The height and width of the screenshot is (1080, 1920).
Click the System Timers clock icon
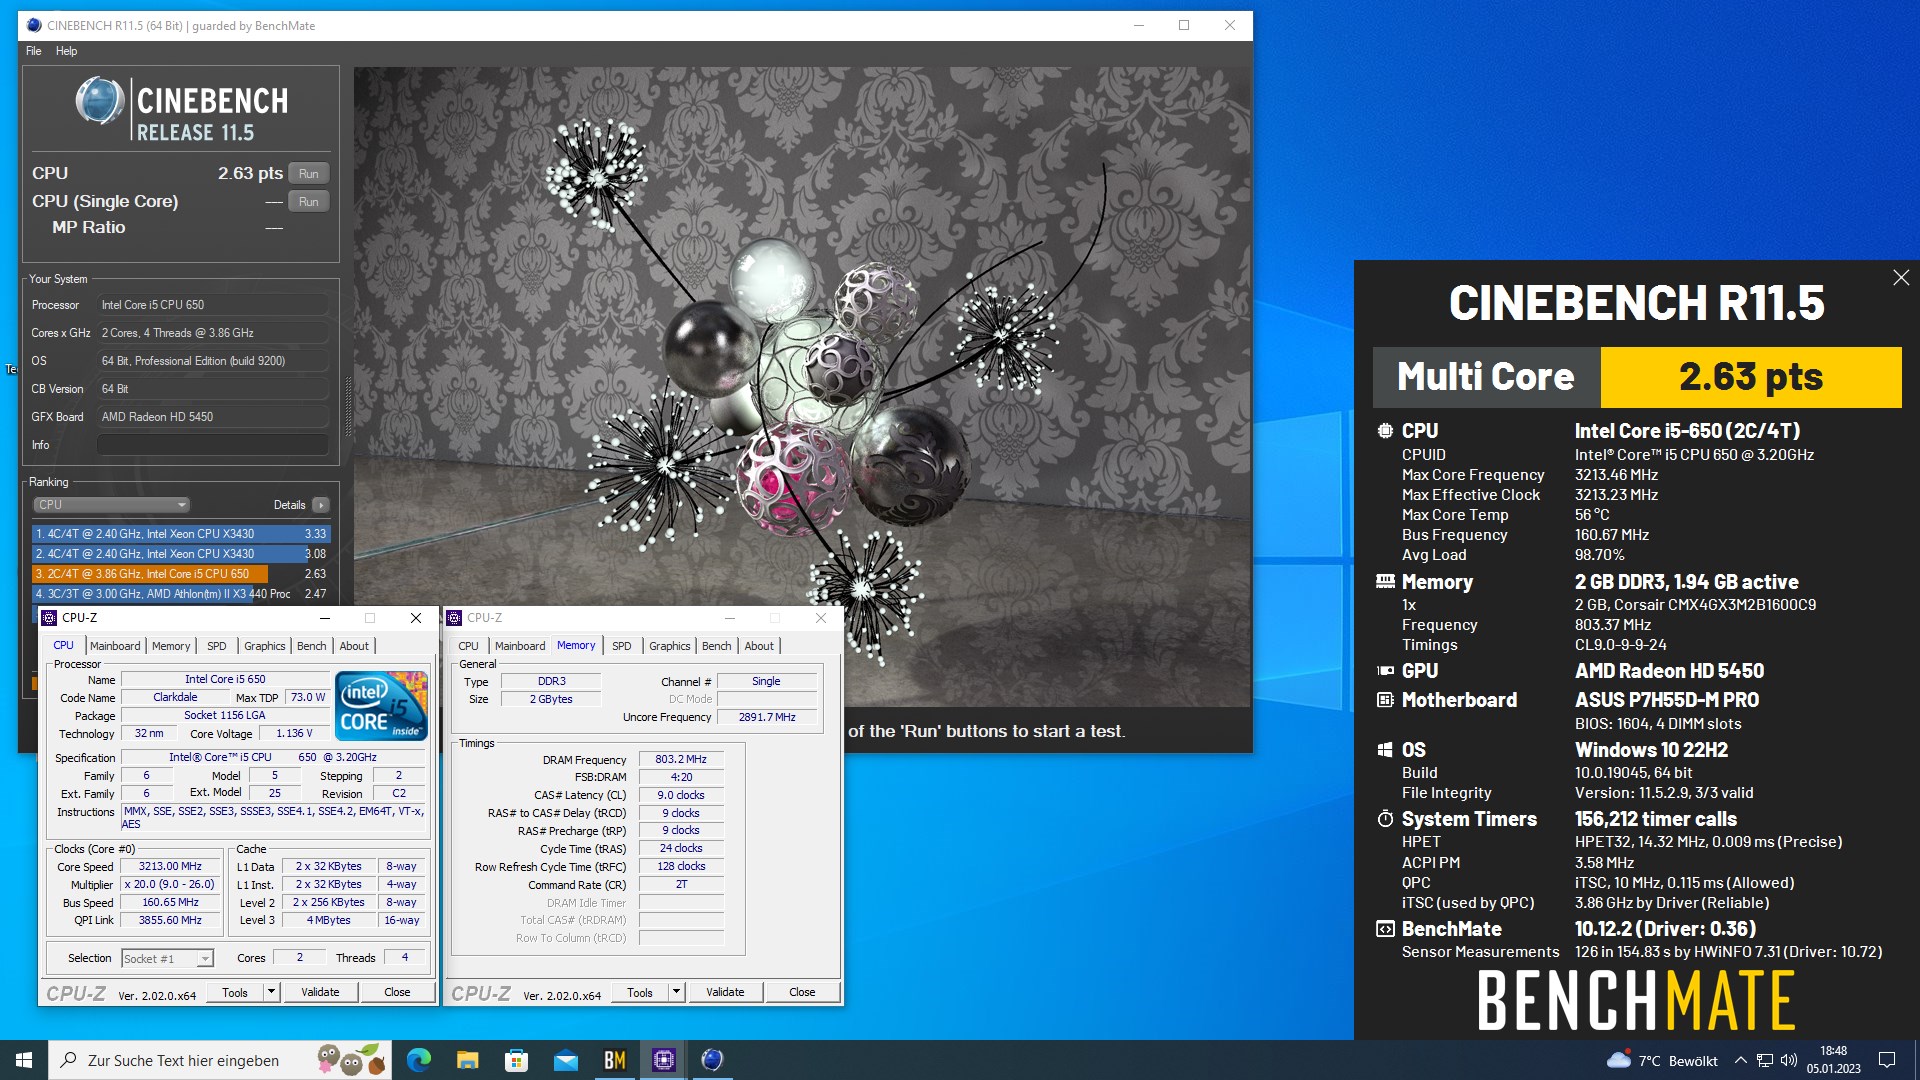point(1385,819)
